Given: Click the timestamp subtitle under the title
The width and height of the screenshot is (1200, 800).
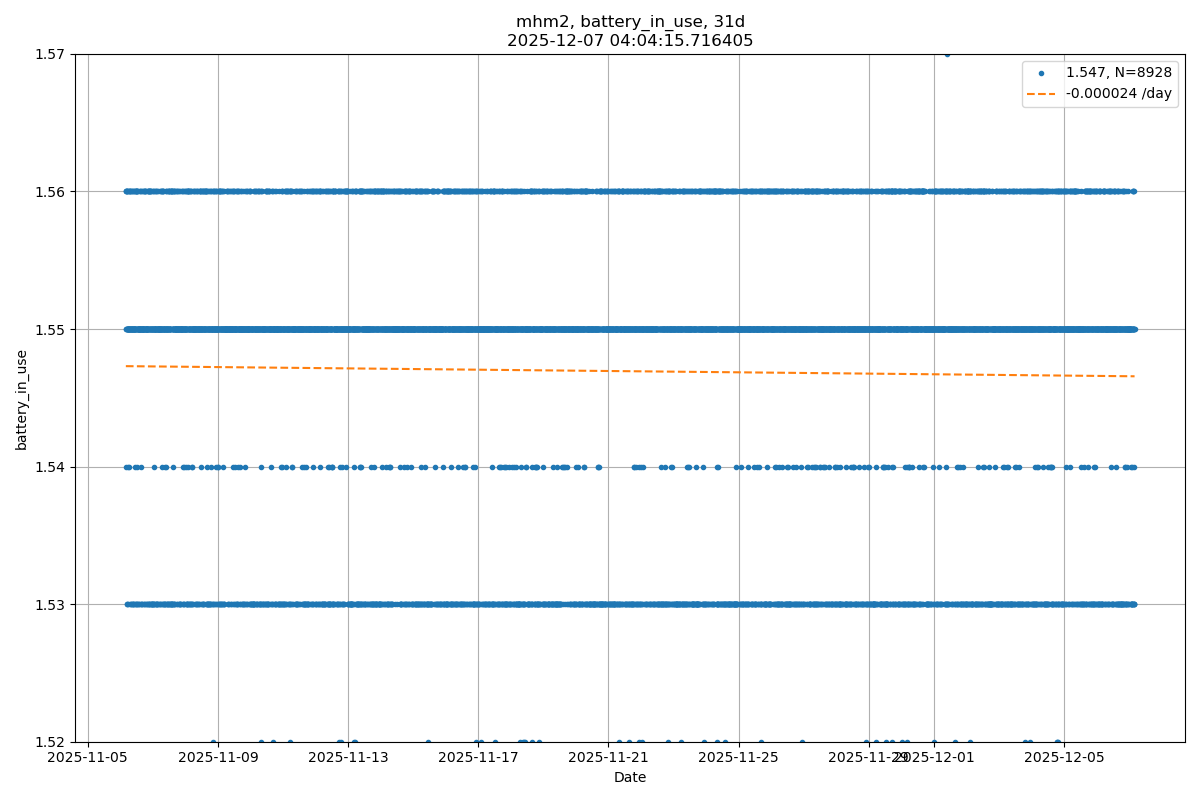Looking at the screenshot, I should [x=630, y=41].
